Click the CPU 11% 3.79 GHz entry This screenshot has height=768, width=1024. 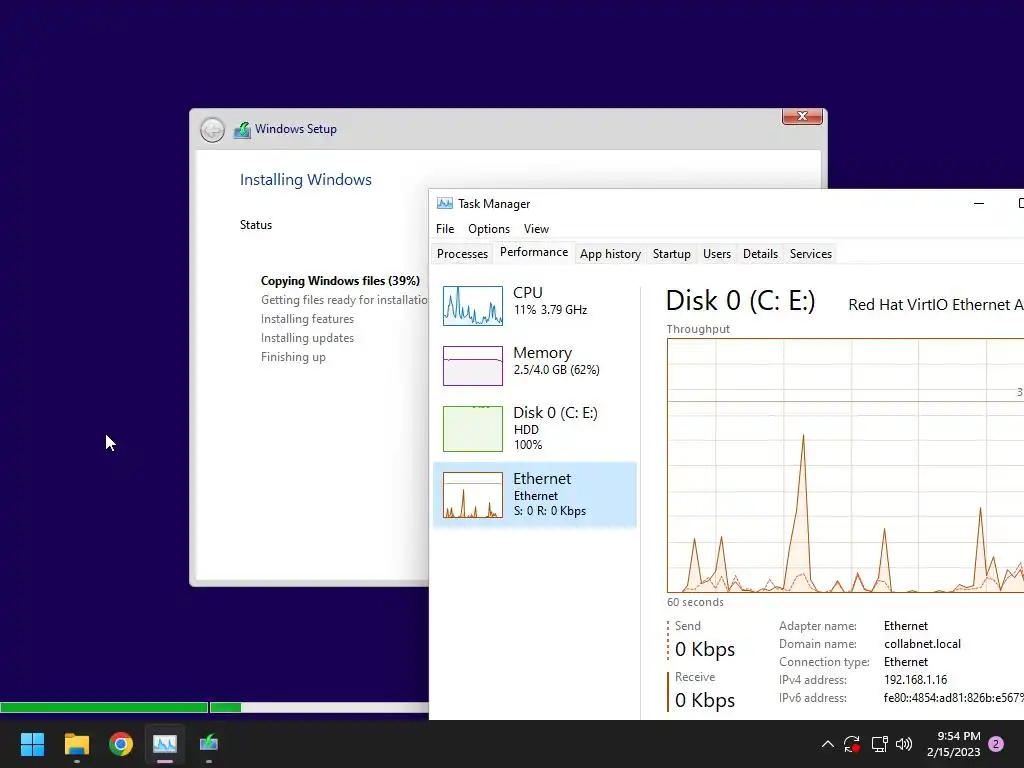pyautogui.click(x=535, y=306)
